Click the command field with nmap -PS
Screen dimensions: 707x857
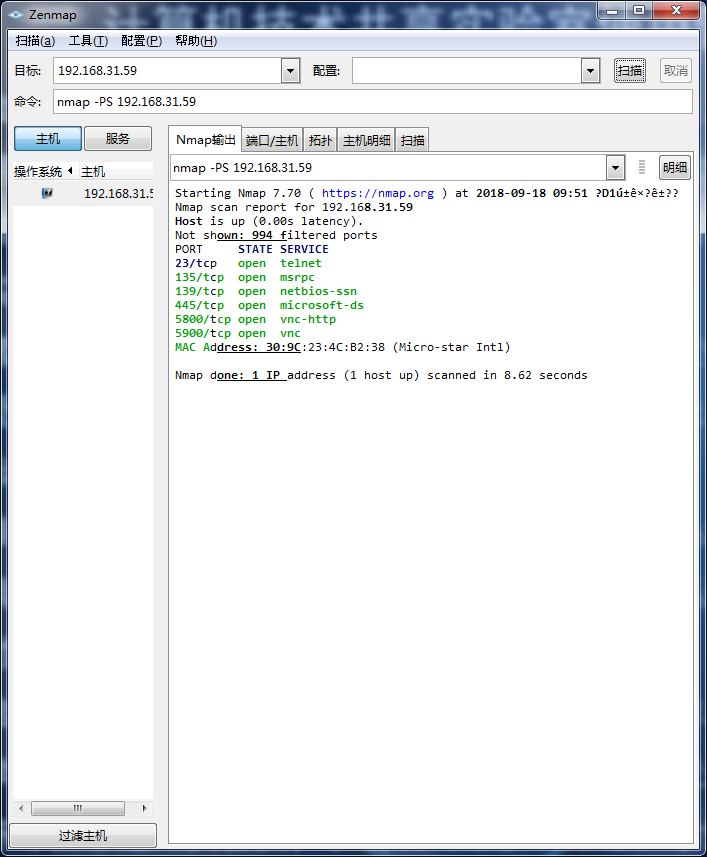tap(373, 102)
